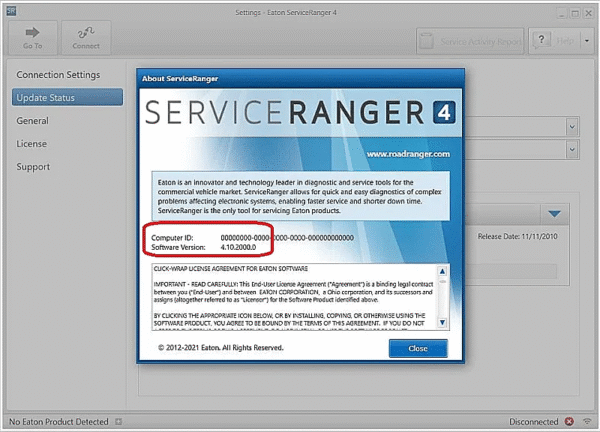Click the No Eaton Product Detected status
The height and width of the screenshot is (432, 600).
(x=59, y=422)
